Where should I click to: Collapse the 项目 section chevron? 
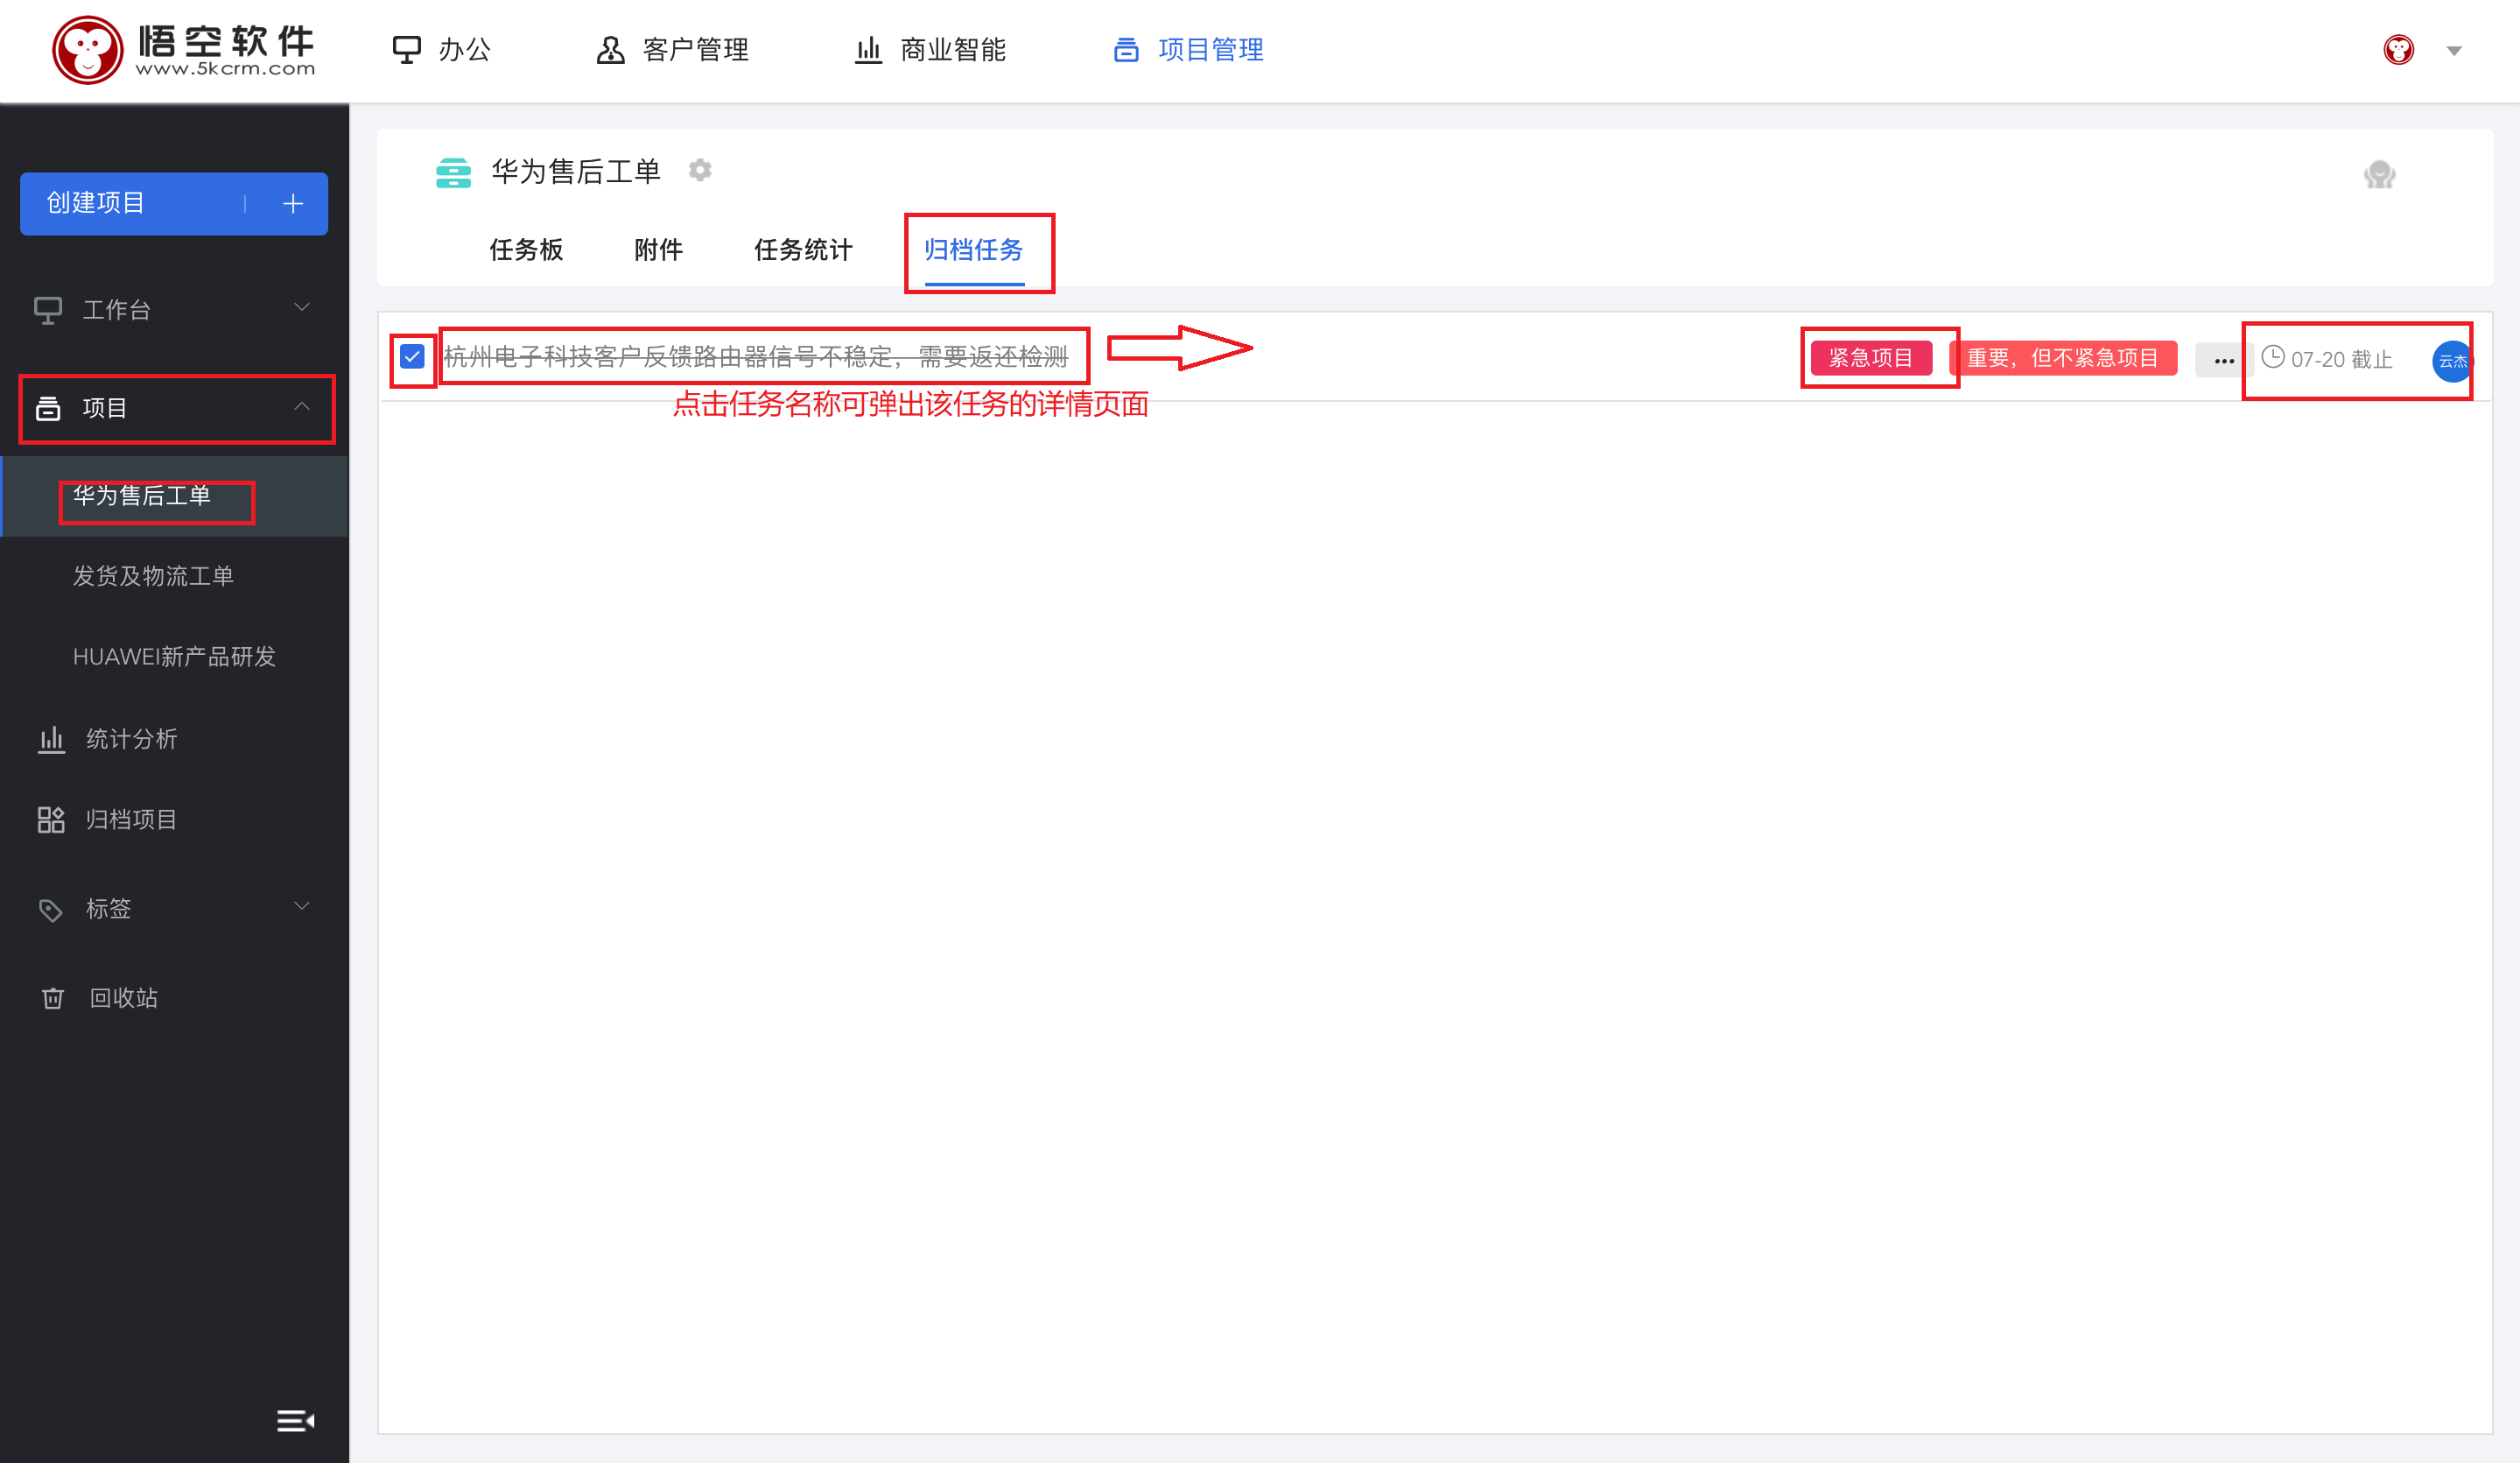301,406
